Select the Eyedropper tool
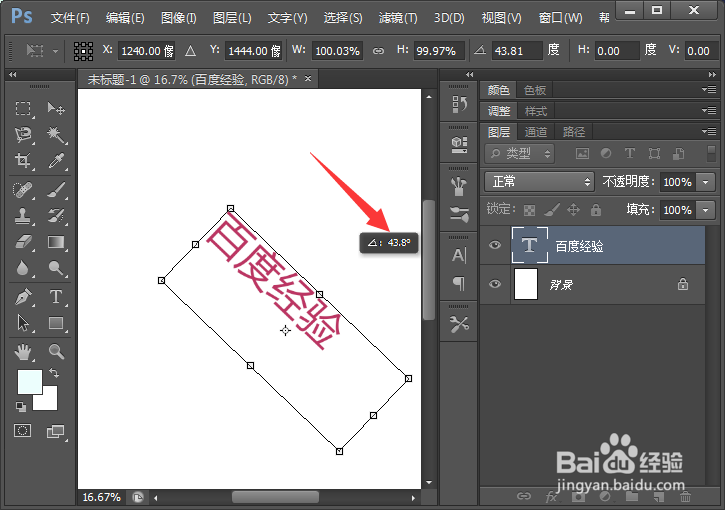725x510 pixels. (56, 161)
